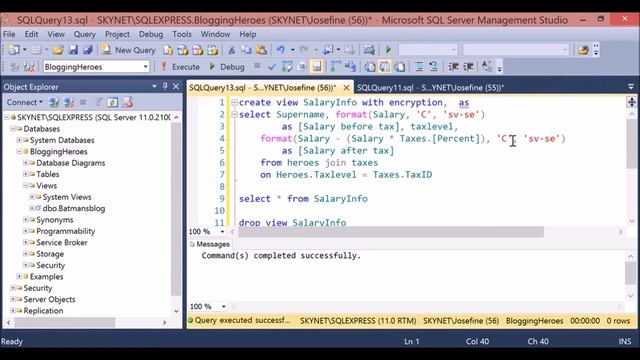Viewport: 640px width, 360px height.
Task: Click the Parse checkmark icon
Action: (272, 67)
